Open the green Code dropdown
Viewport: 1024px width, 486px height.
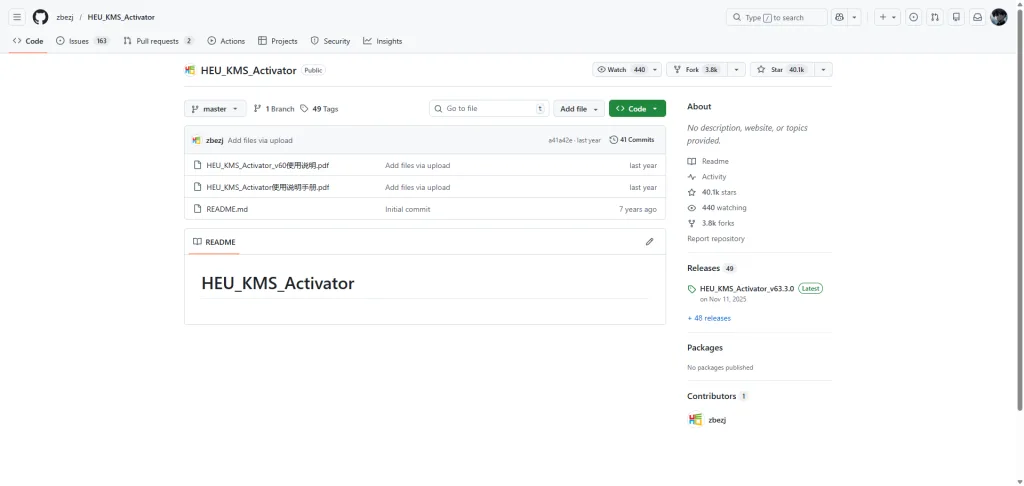[637, 108]
